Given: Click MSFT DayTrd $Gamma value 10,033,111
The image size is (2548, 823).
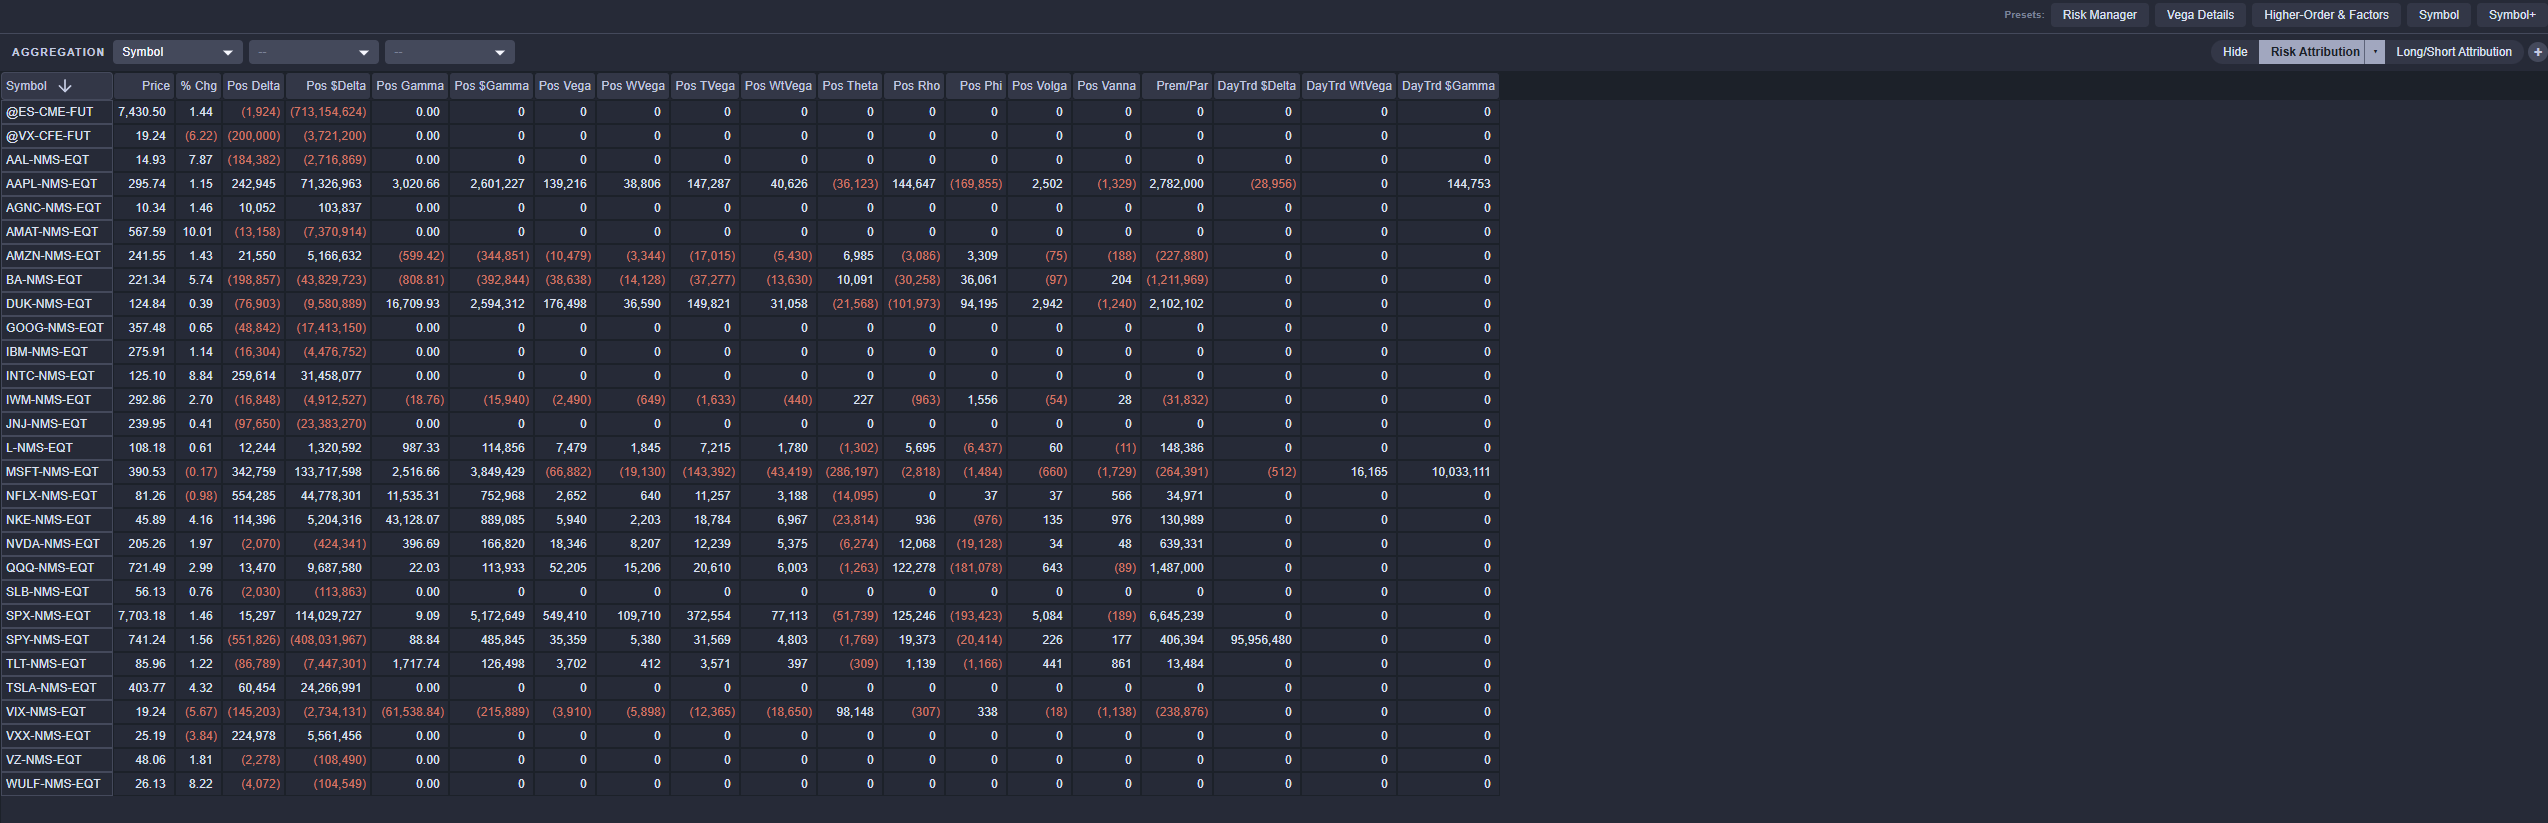Looking at the screenshot, I should 1461,472.
